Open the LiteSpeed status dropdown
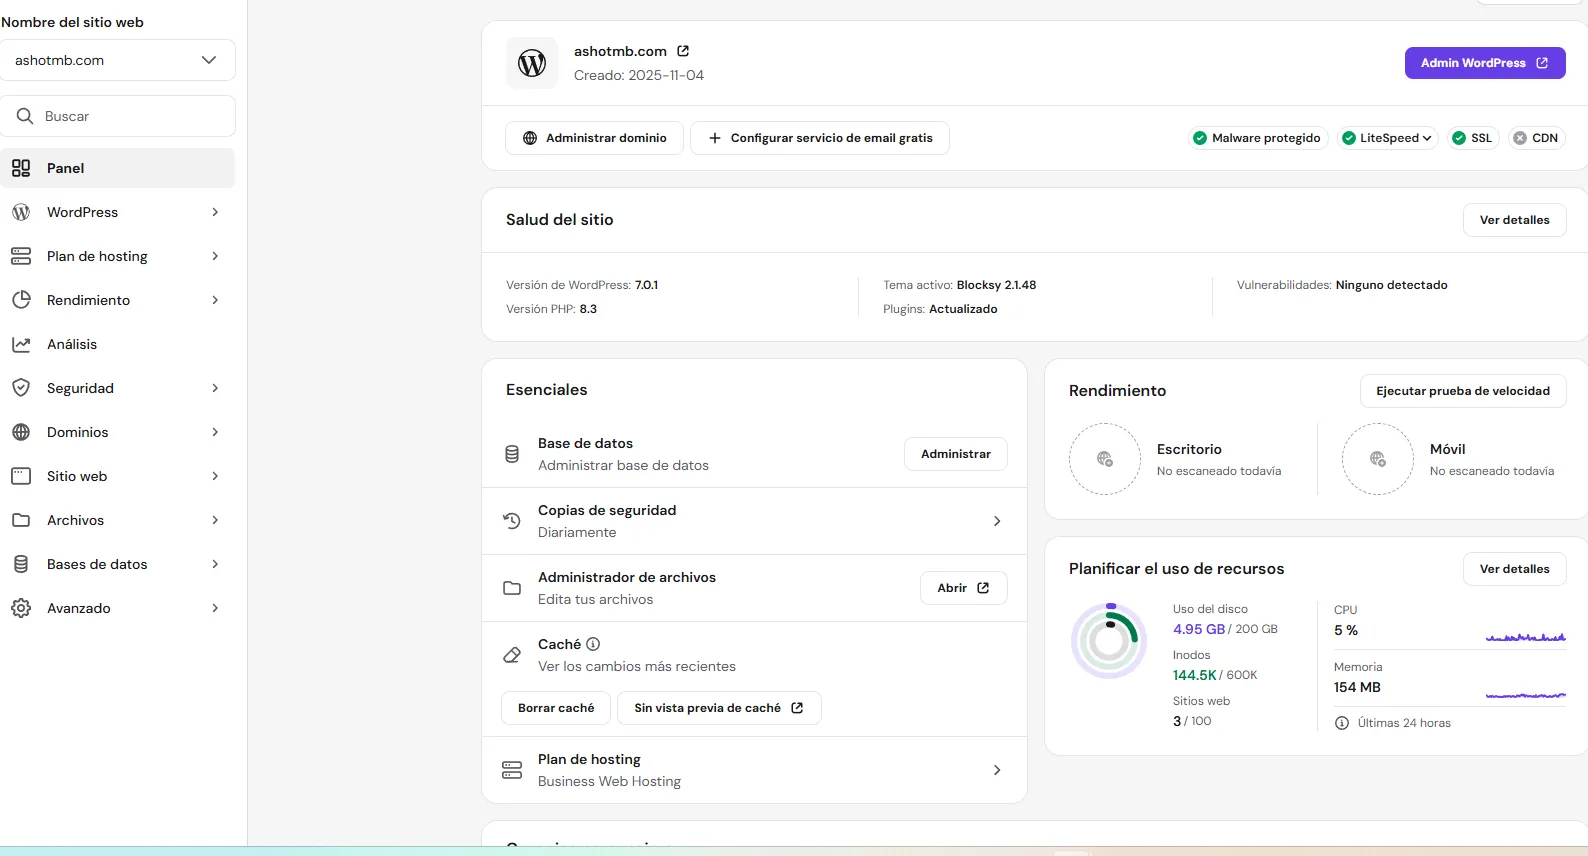This screenshot has height=856, width=1588. click(x=1388, y=138)
